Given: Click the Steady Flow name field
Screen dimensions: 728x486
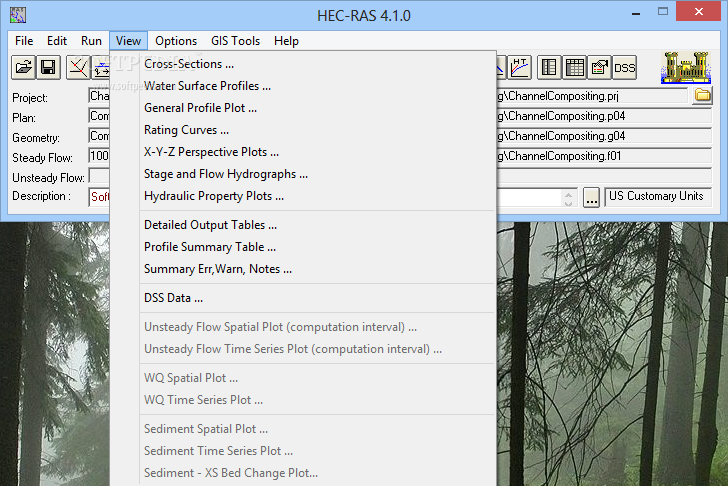Looking at the screenshot, I should click(x=99, y=156).
